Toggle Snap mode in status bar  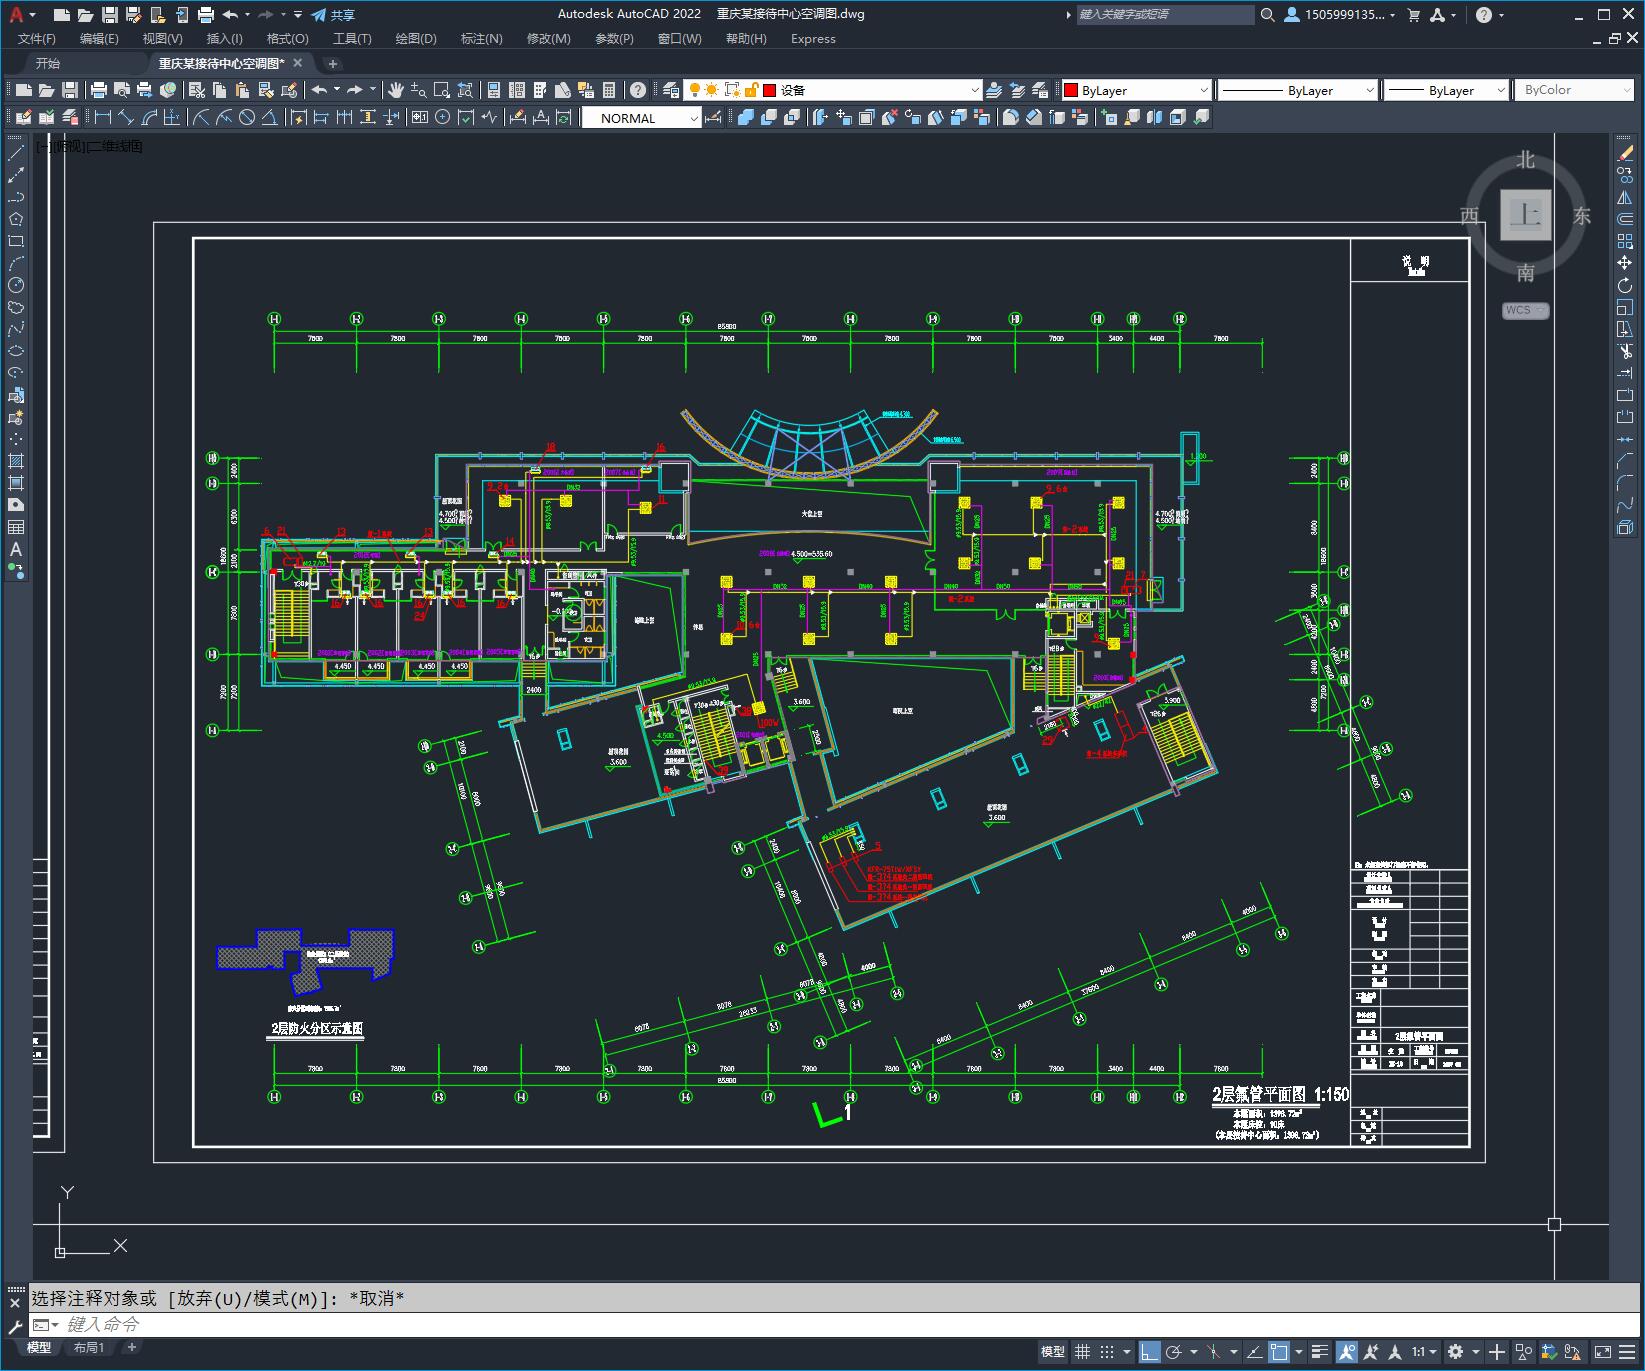pos(1107,1352)
